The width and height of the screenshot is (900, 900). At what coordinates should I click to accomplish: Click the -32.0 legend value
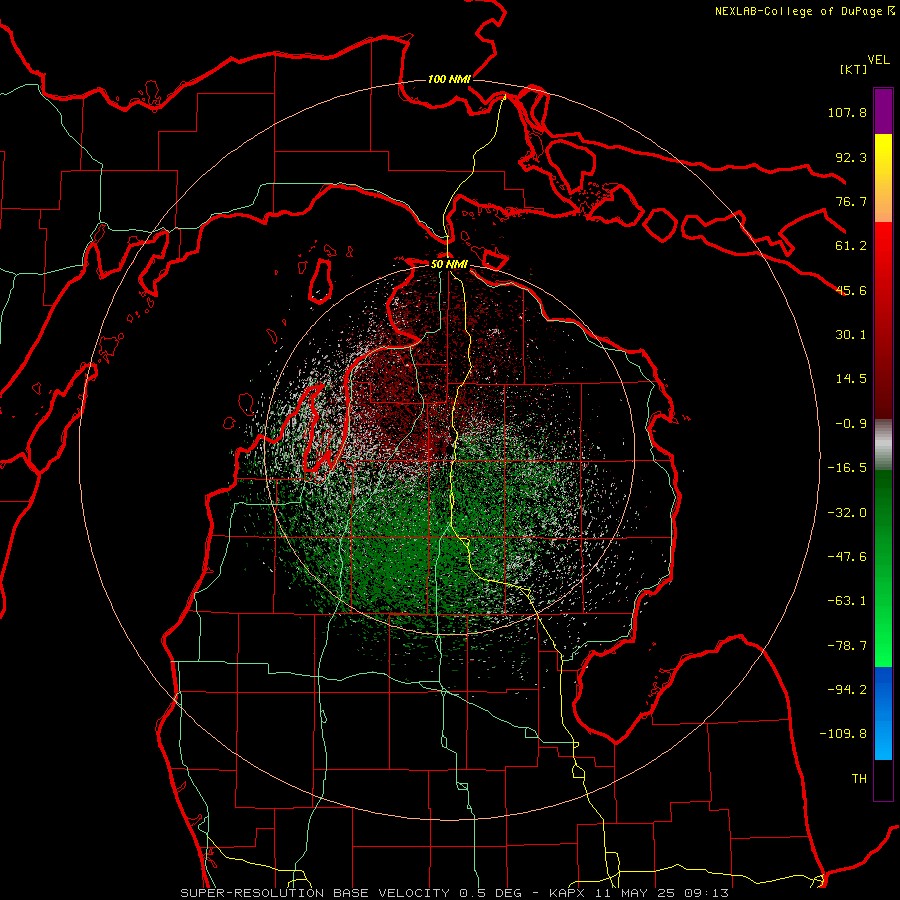coord(847,513)
